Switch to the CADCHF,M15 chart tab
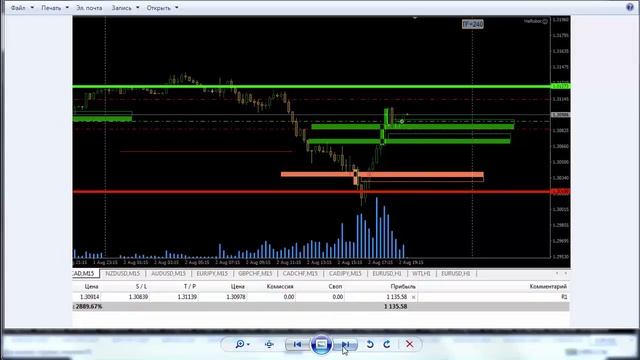Image resolution: width=640 pixels, height=360 pixels. pos(300,273)
